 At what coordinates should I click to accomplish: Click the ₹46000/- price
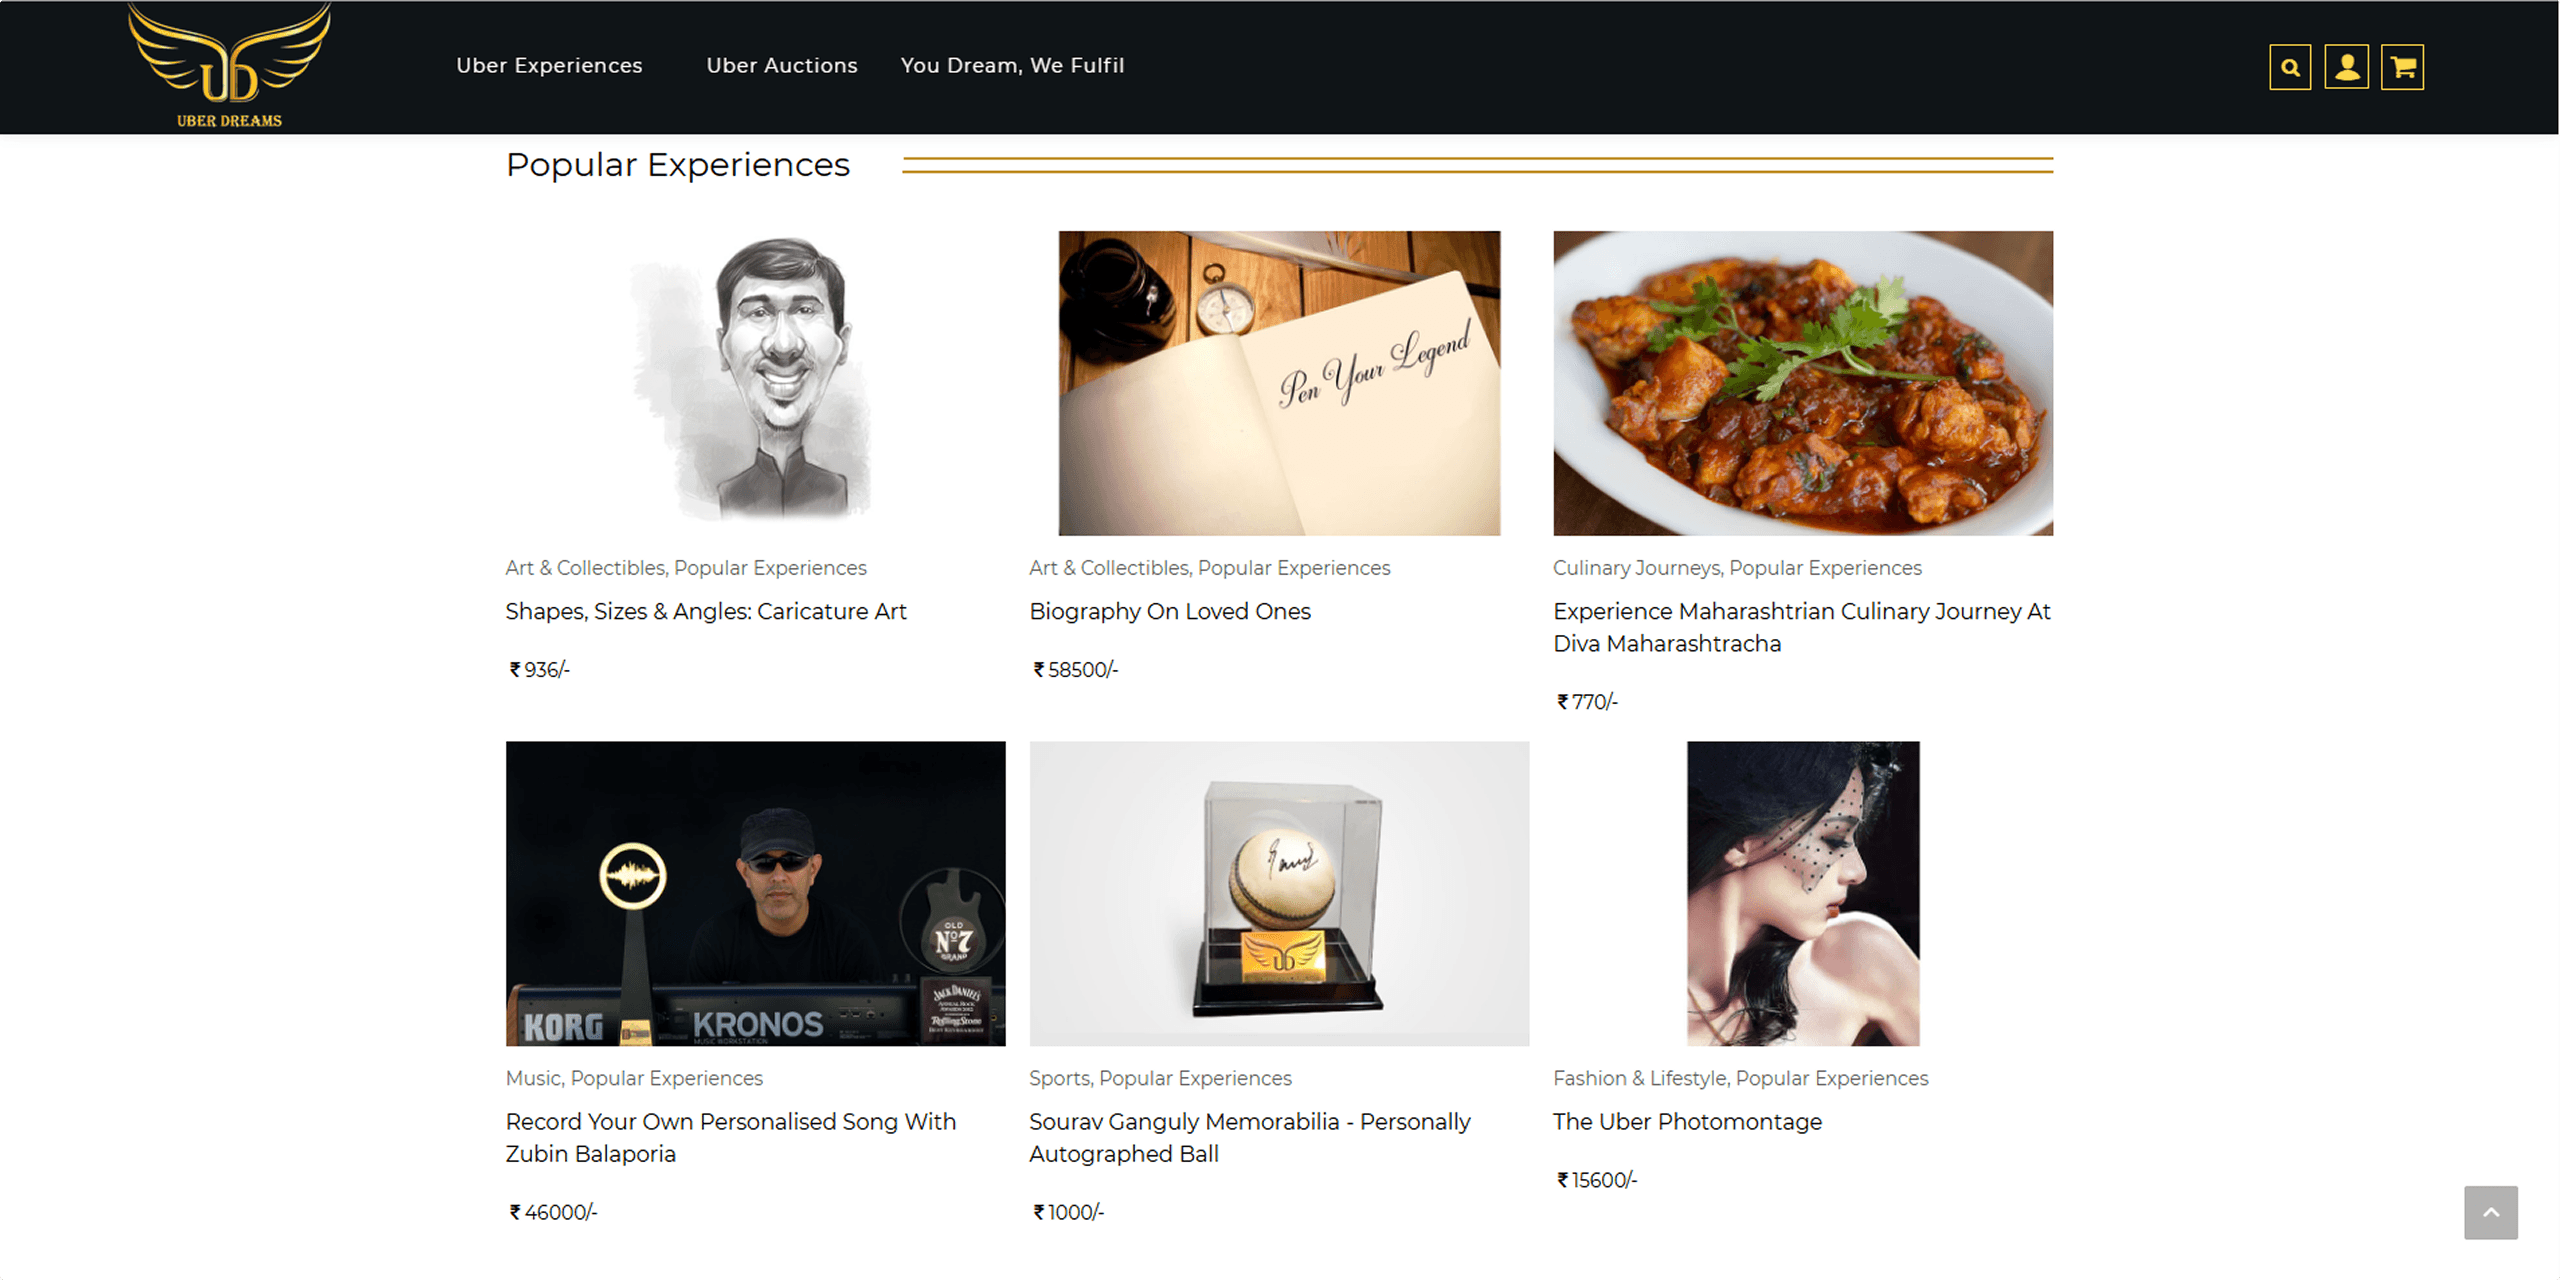tap(553, 1212)
